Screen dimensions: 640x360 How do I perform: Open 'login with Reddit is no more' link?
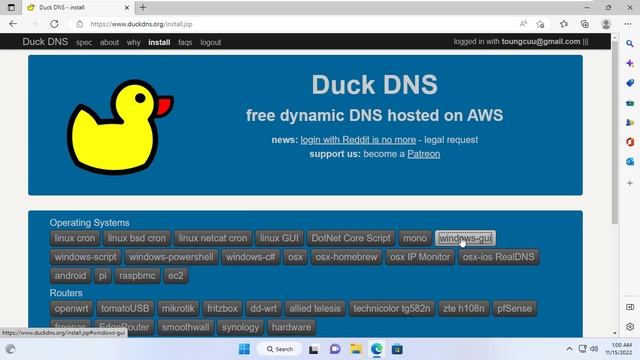(x=358, y=140)
